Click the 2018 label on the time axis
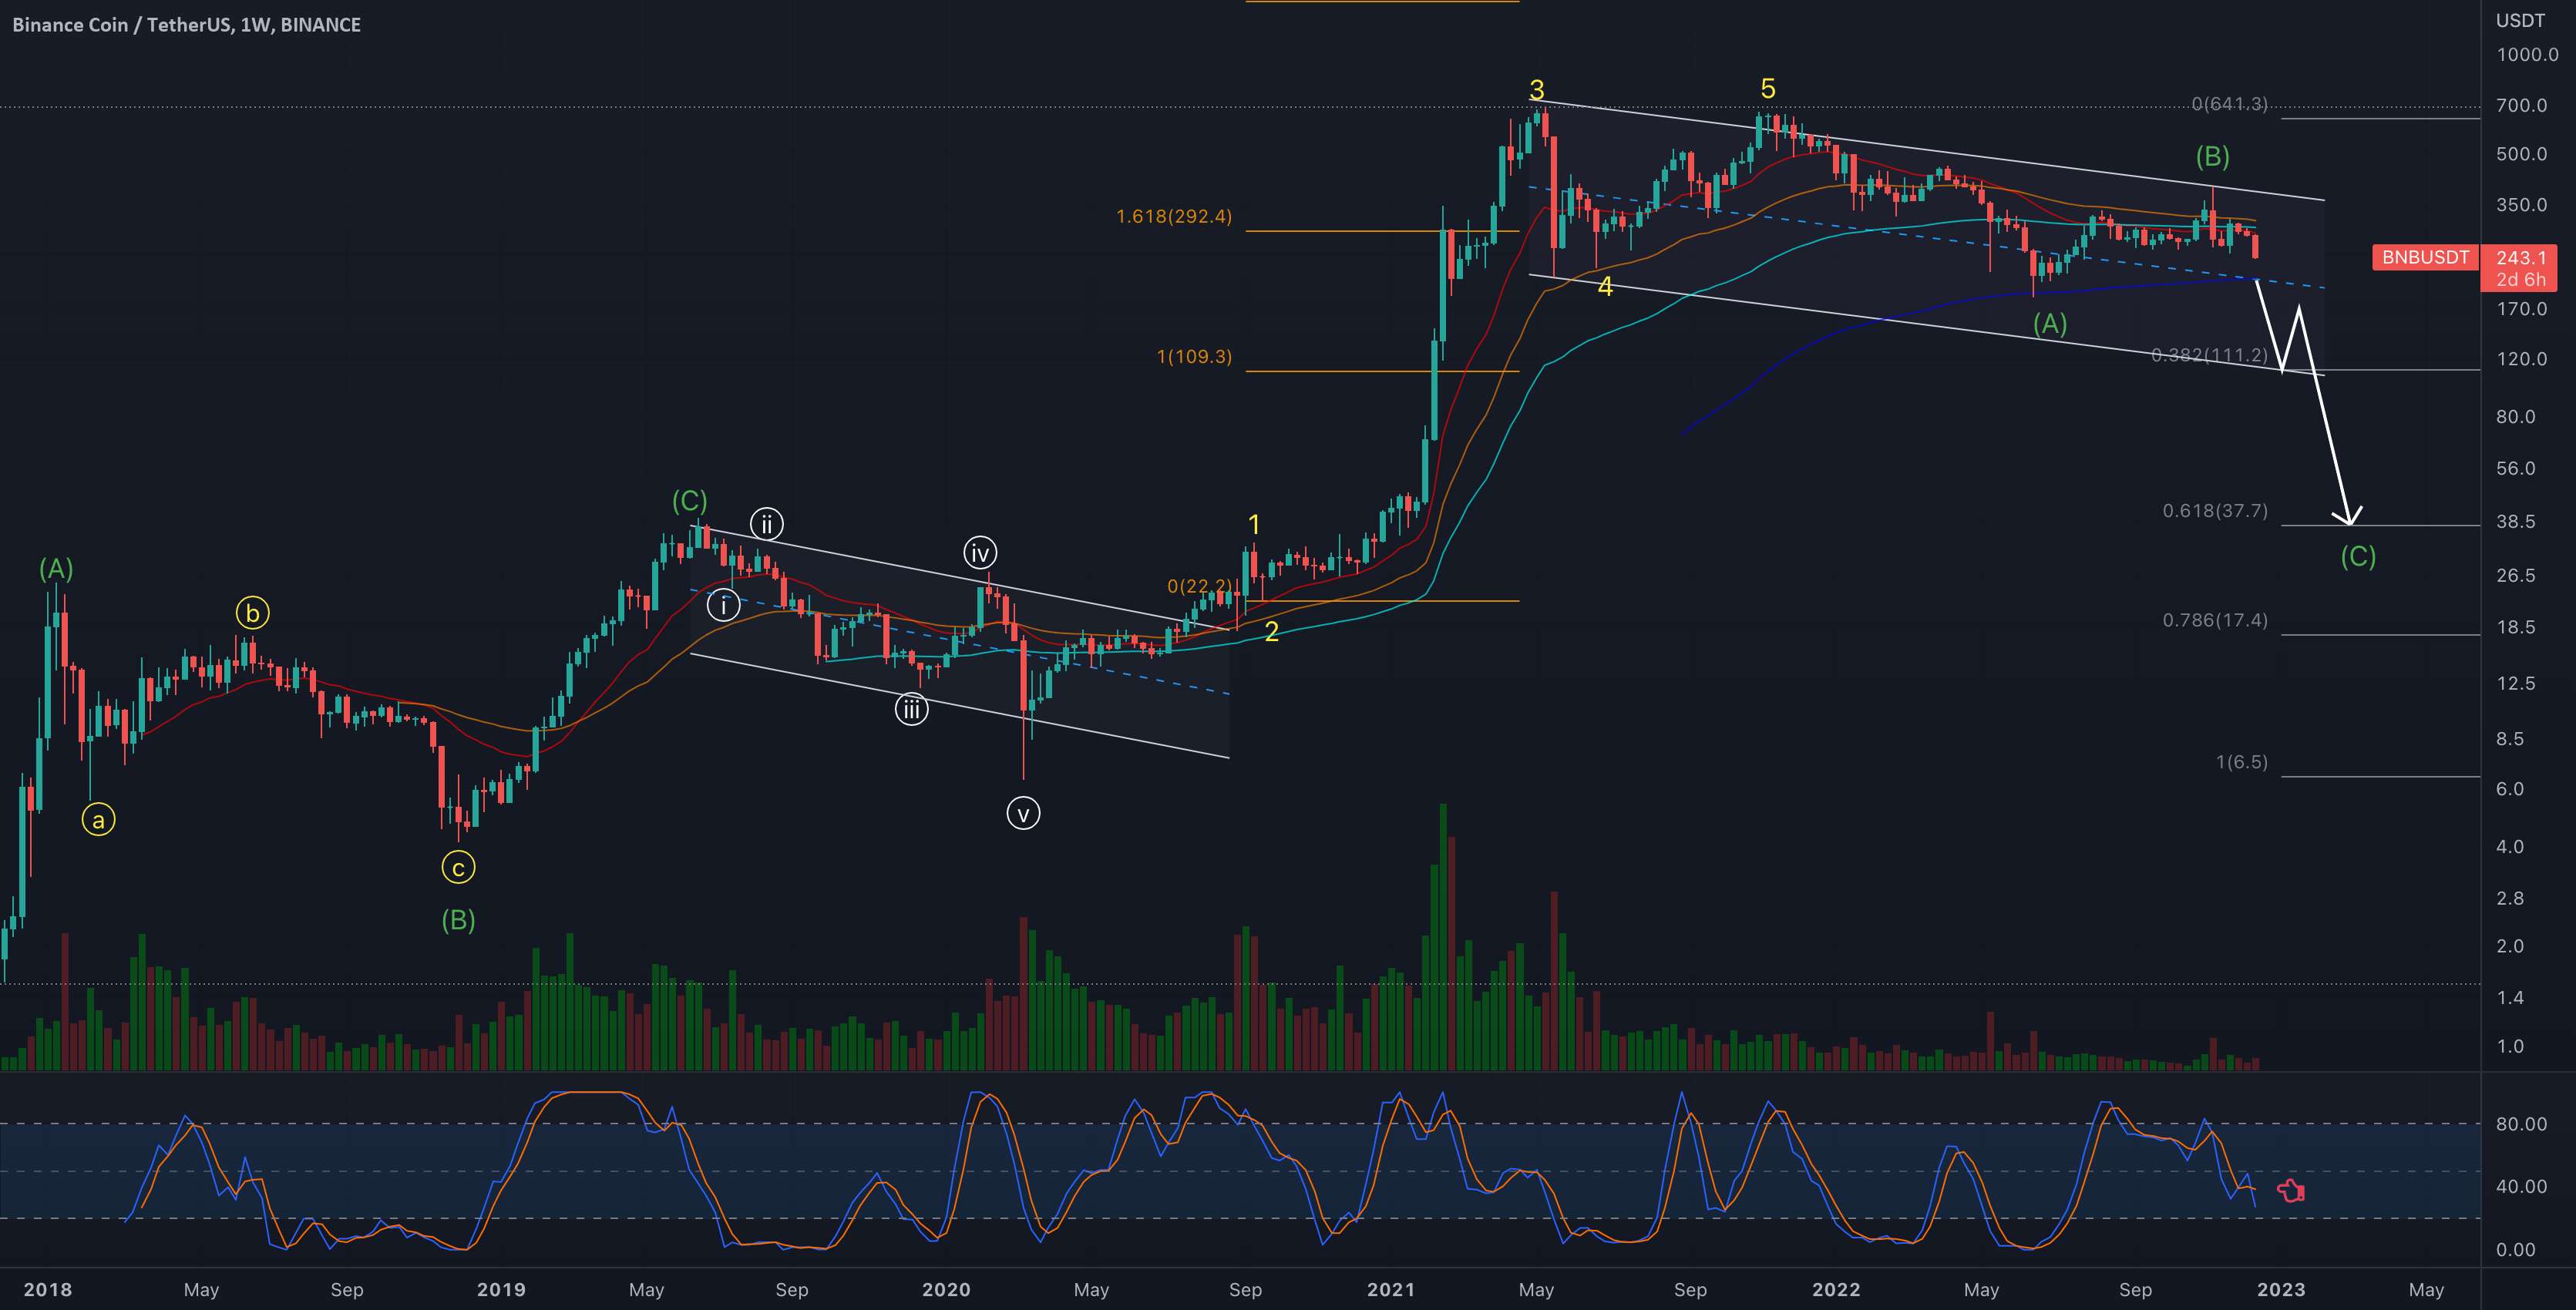 pyautogui.click(x=47, y=1289)
